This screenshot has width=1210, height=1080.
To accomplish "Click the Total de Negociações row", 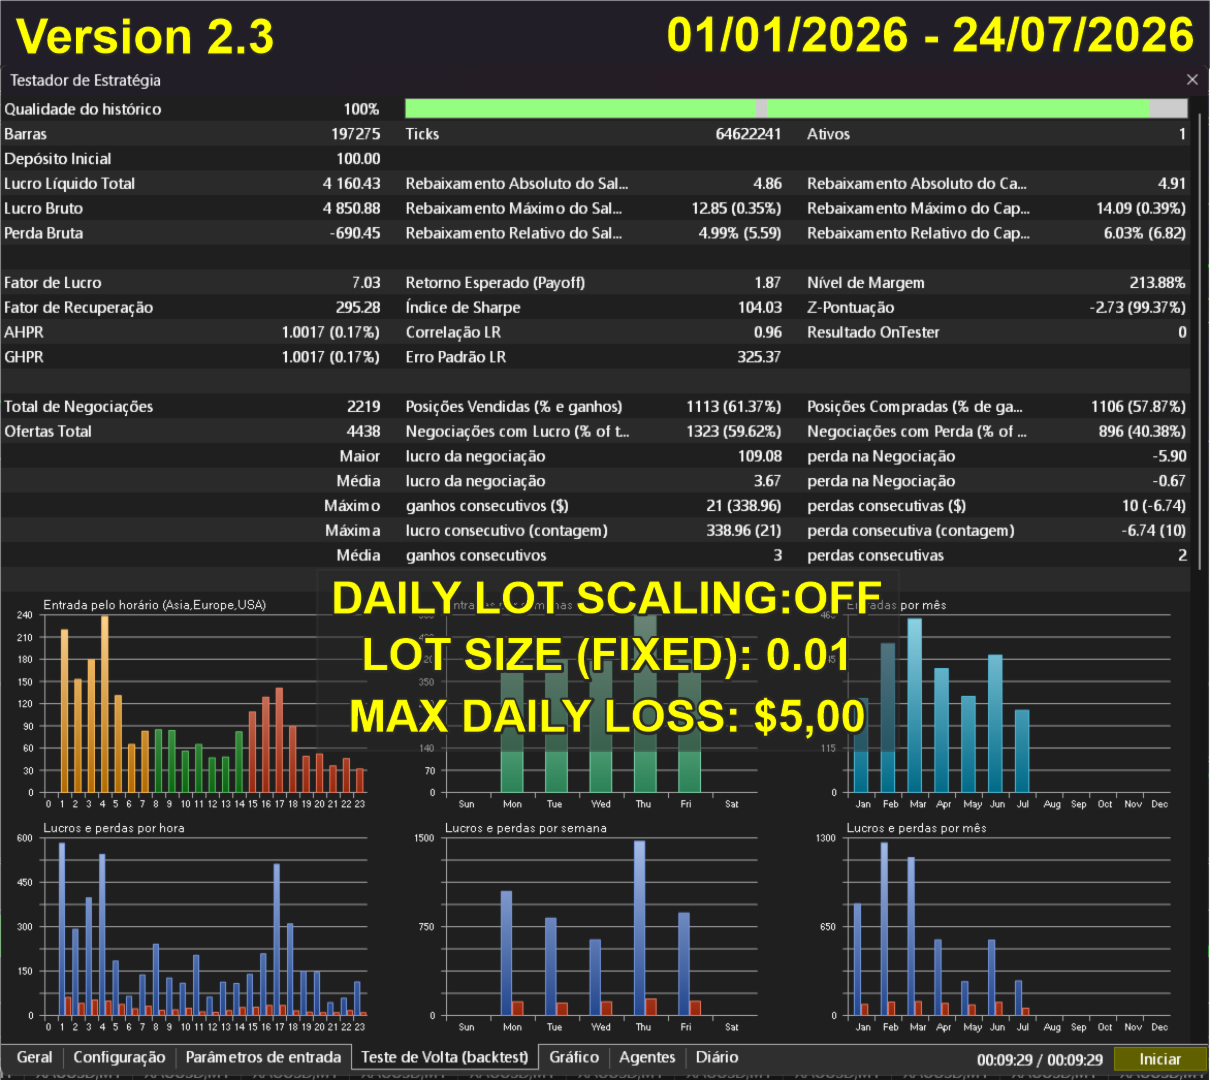I will (193, 406).
